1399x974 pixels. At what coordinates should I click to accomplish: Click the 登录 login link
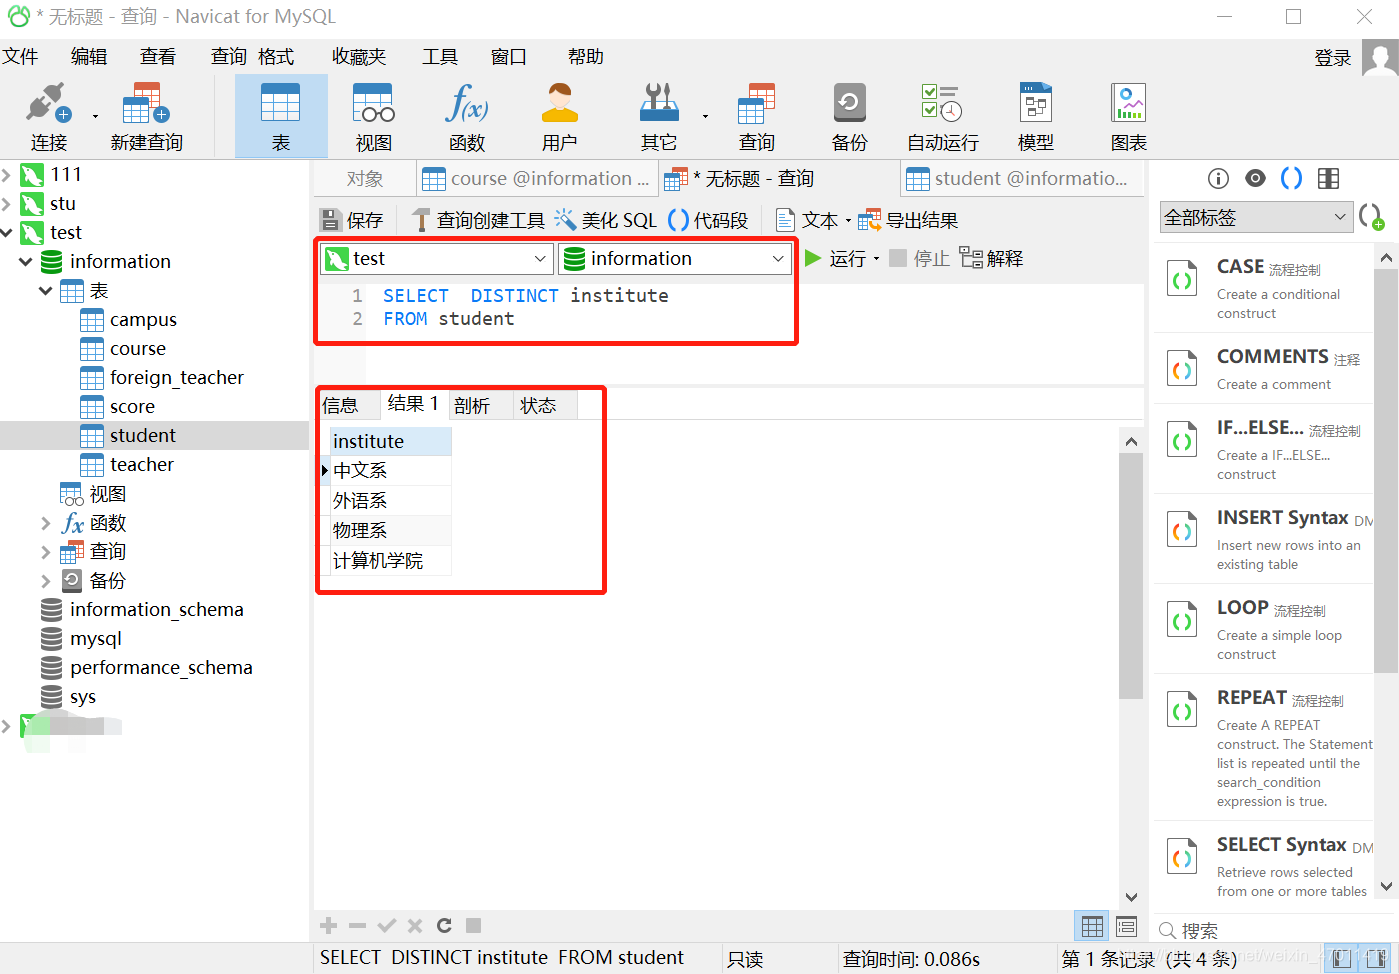click(1333, 58)
